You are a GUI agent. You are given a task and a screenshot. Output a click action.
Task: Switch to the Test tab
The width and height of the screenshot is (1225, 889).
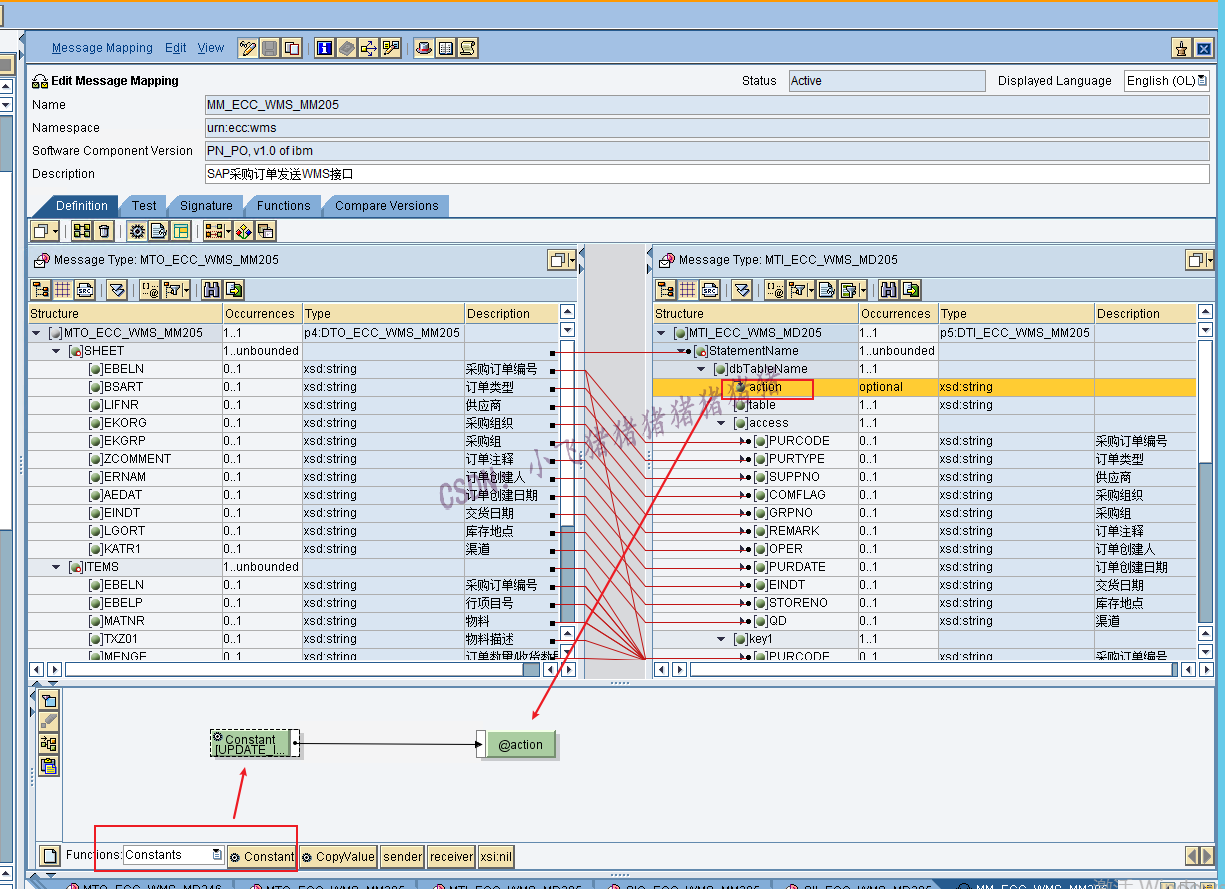point(144,206)
